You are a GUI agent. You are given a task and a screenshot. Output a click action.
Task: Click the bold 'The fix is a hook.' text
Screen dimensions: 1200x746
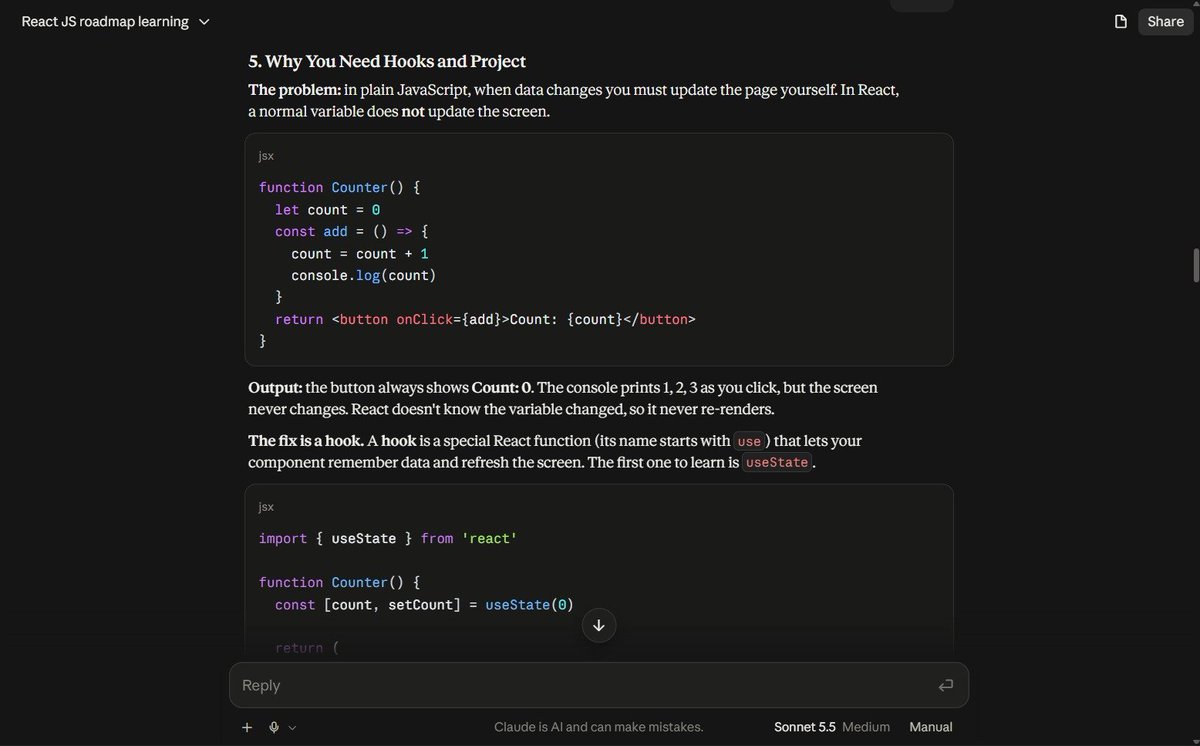(306, 441)
